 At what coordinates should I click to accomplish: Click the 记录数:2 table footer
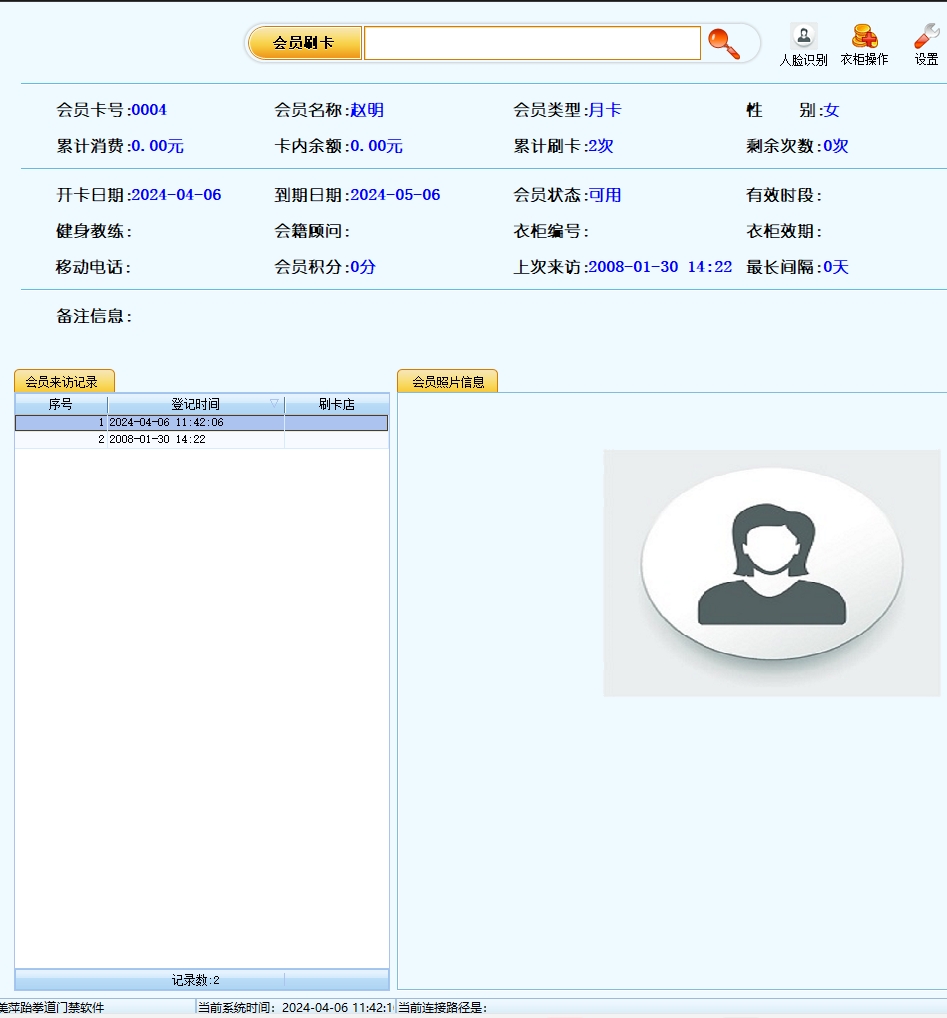coord(195,980)
